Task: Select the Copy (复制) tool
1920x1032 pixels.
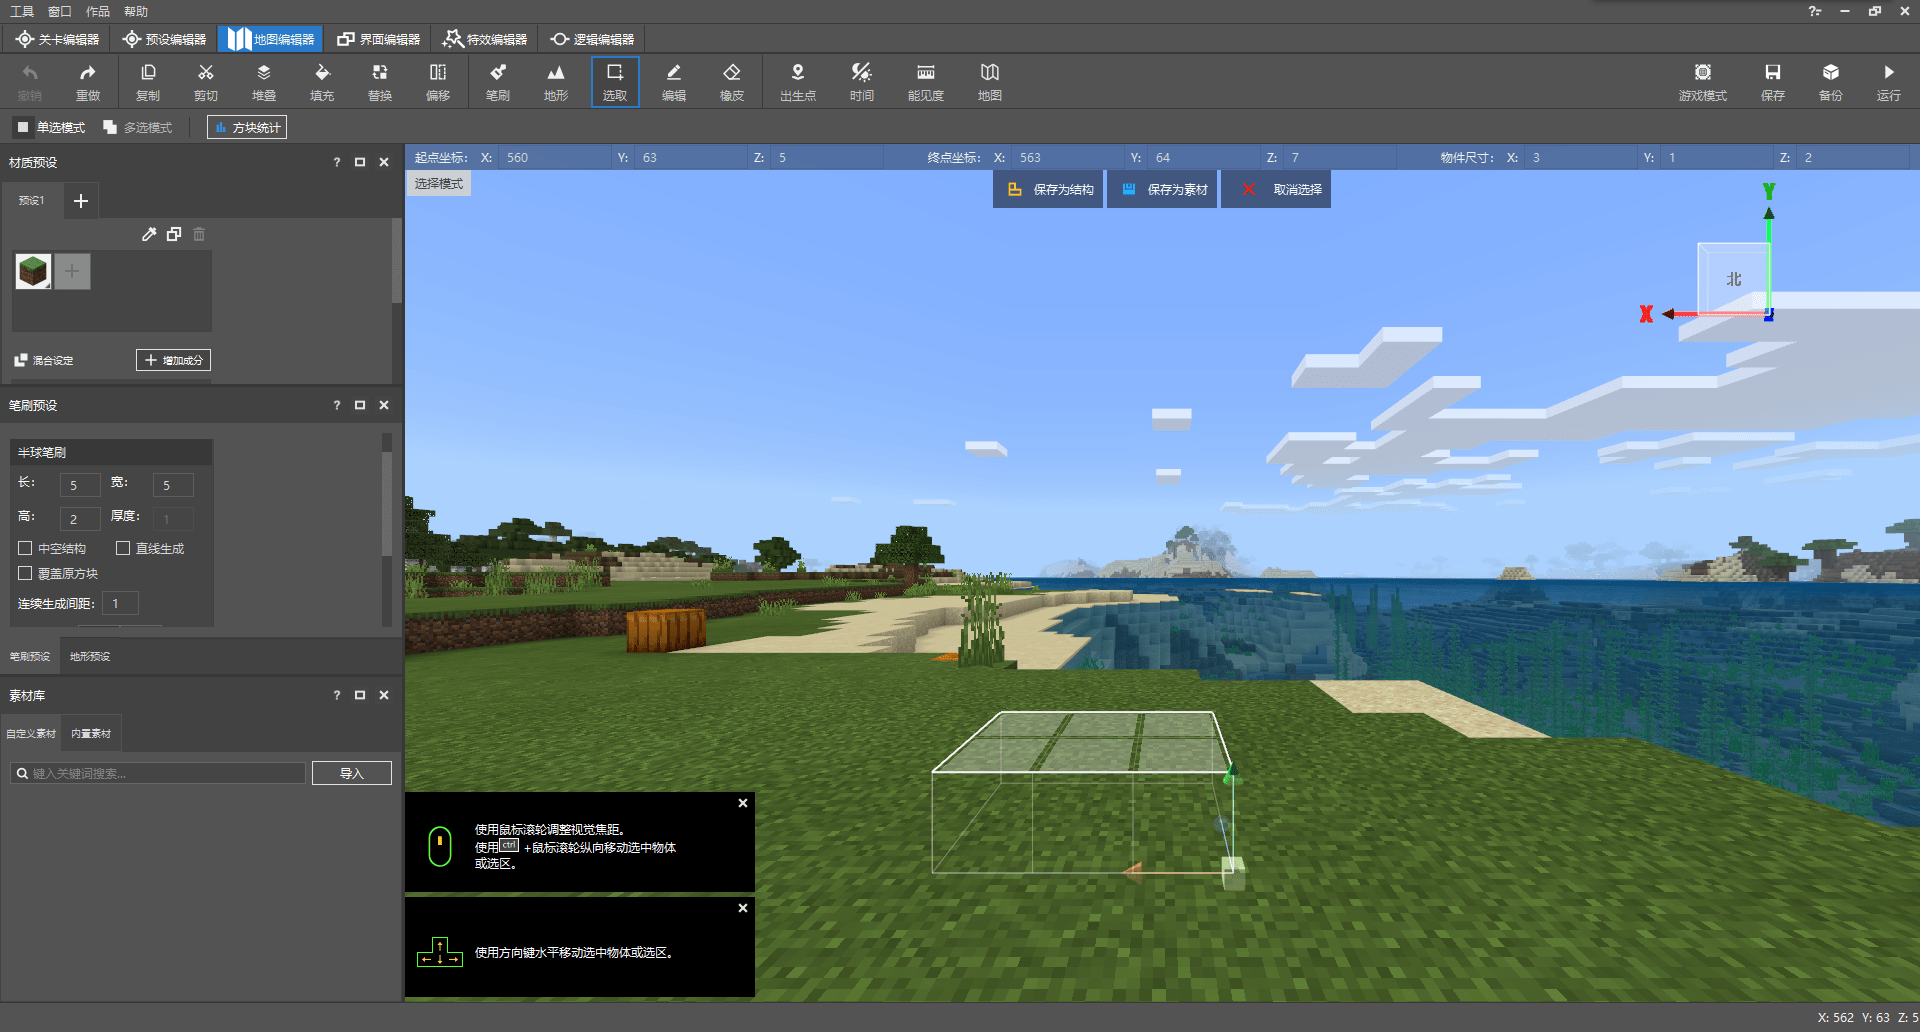Action: coord(148,81)
